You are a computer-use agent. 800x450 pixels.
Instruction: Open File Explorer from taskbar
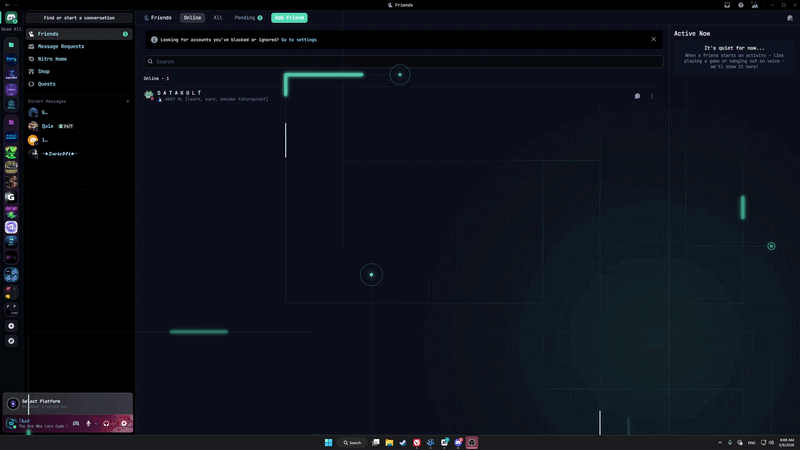[389, 443]
